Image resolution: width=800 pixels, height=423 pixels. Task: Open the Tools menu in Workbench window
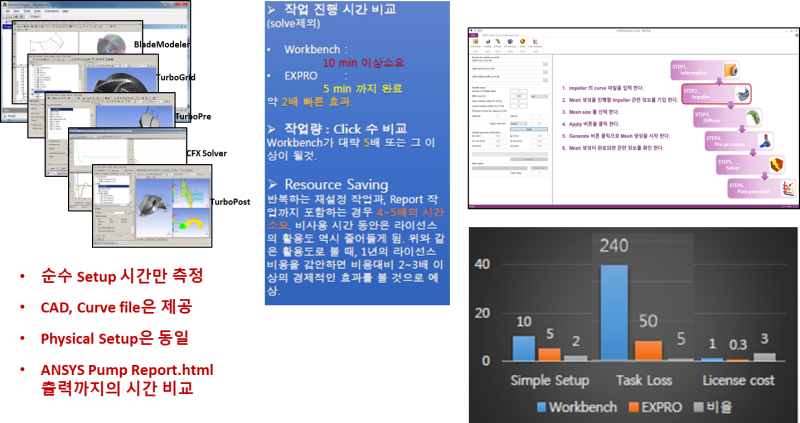click(x=27, y=11)
